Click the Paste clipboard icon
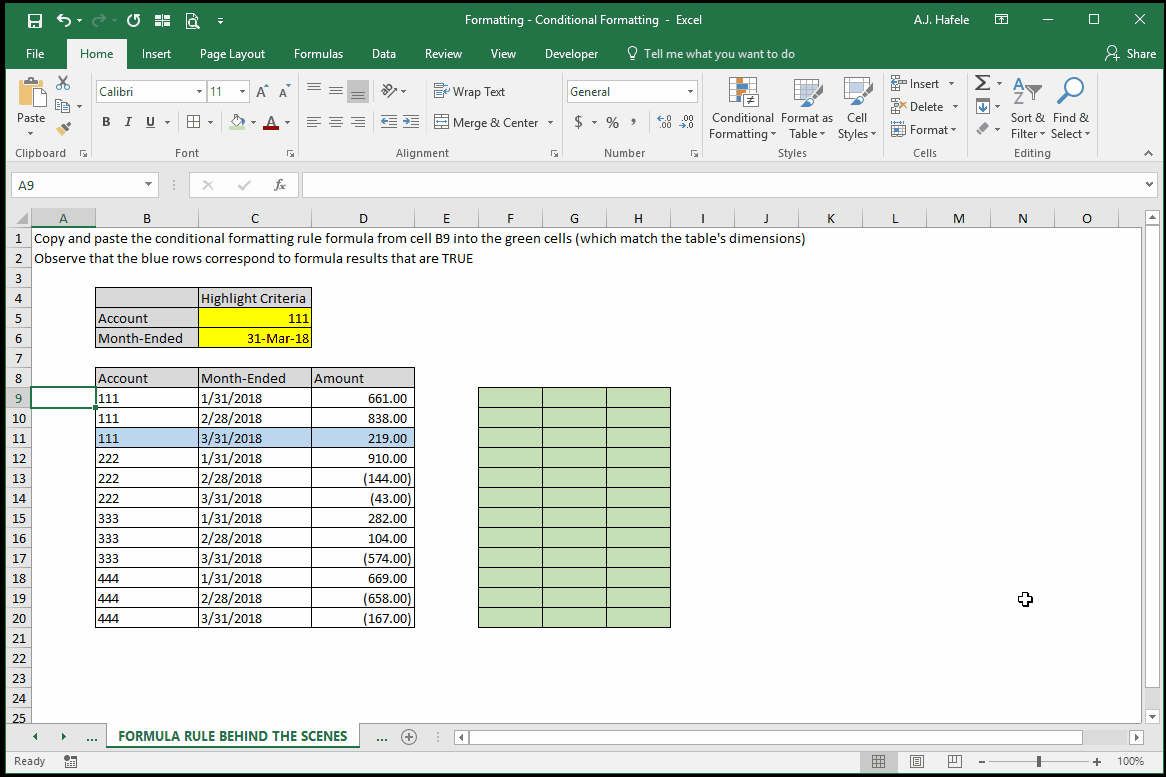This screenshot has height=777, width=1166. (31, 94)
